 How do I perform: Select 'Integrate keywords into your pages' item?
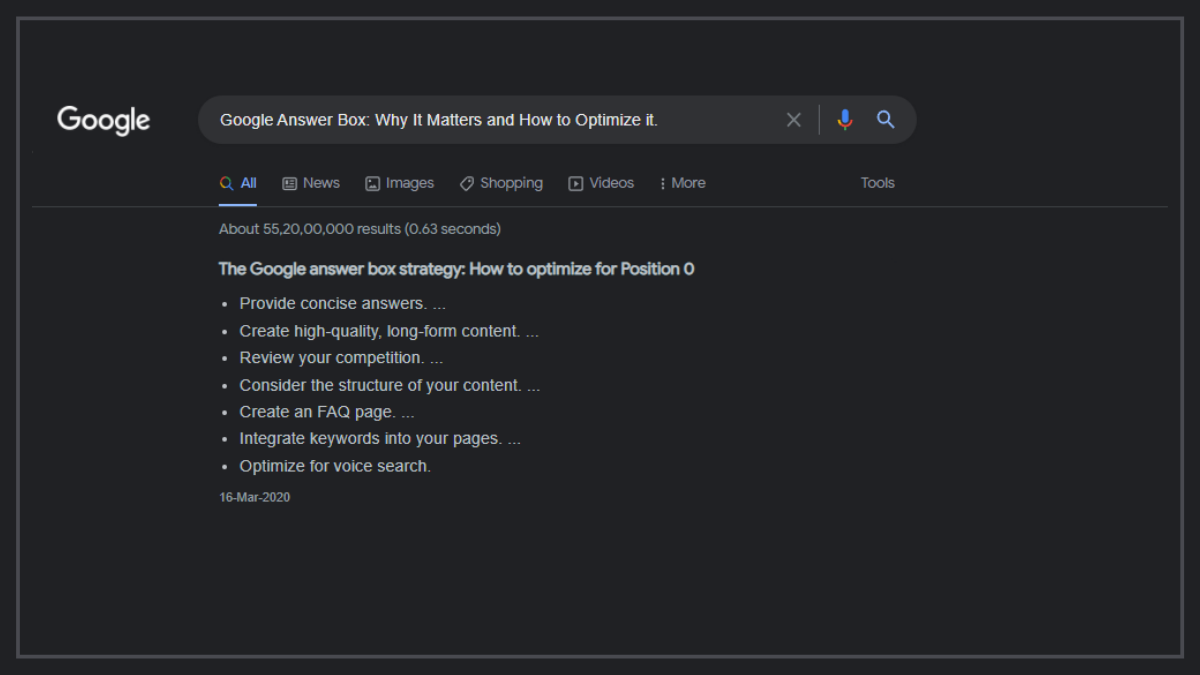point(380,438)
